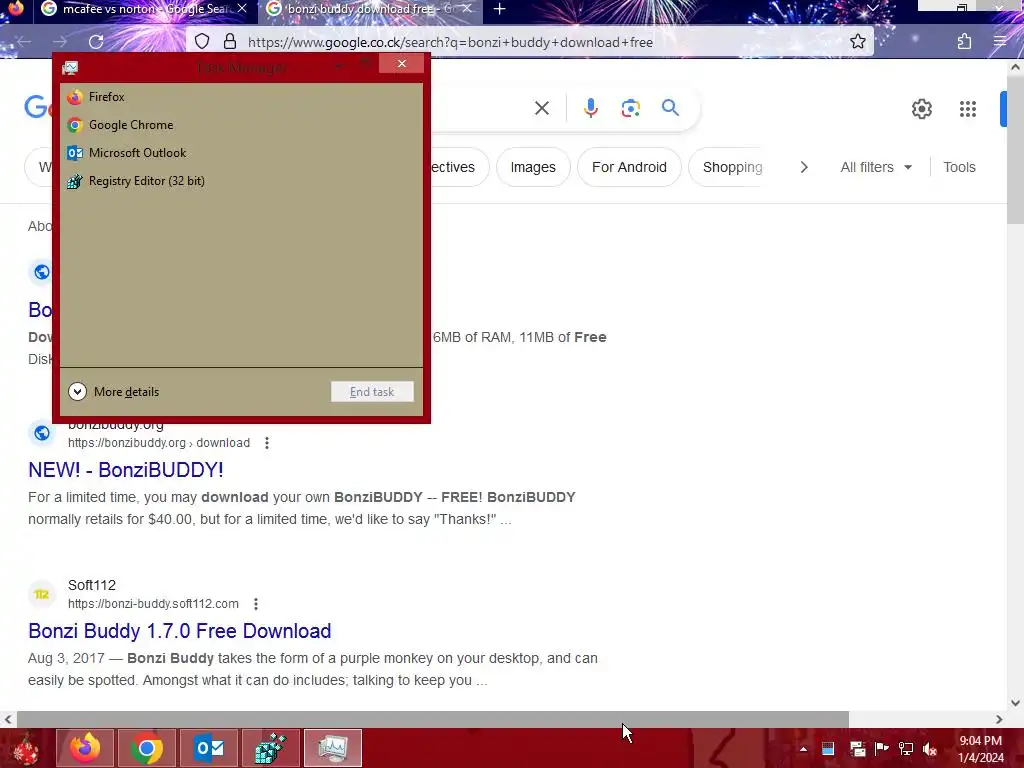Open Google quick settings gear
This screenshot has width=1024, height=768.
[x=921, y=109]
